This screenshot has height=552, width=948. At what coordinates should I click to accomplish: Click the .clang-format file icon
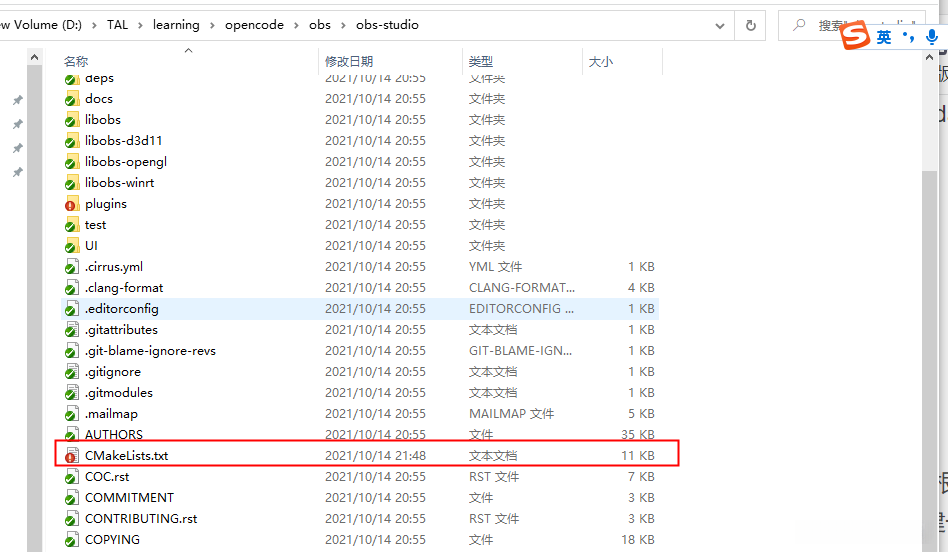point(72,288)
